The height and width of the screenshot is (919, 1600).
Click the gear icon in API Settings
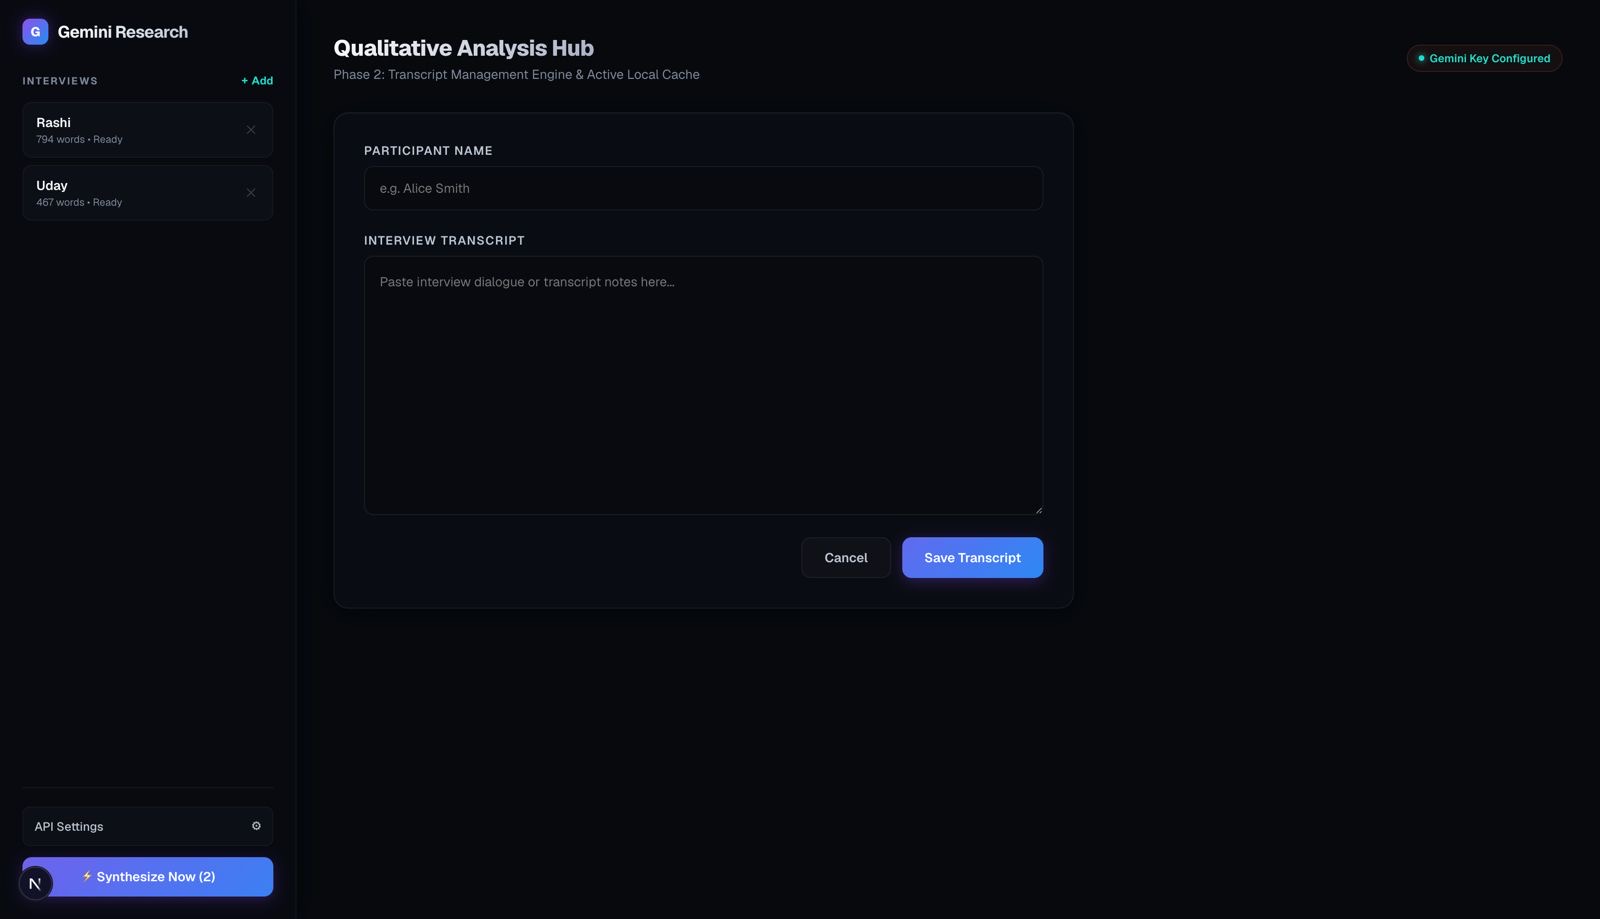(256, 826)
